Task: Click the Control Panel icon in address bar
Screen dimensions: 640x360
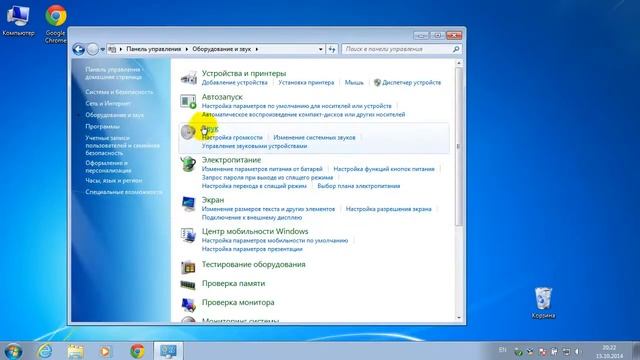Action: click(112, 49)
